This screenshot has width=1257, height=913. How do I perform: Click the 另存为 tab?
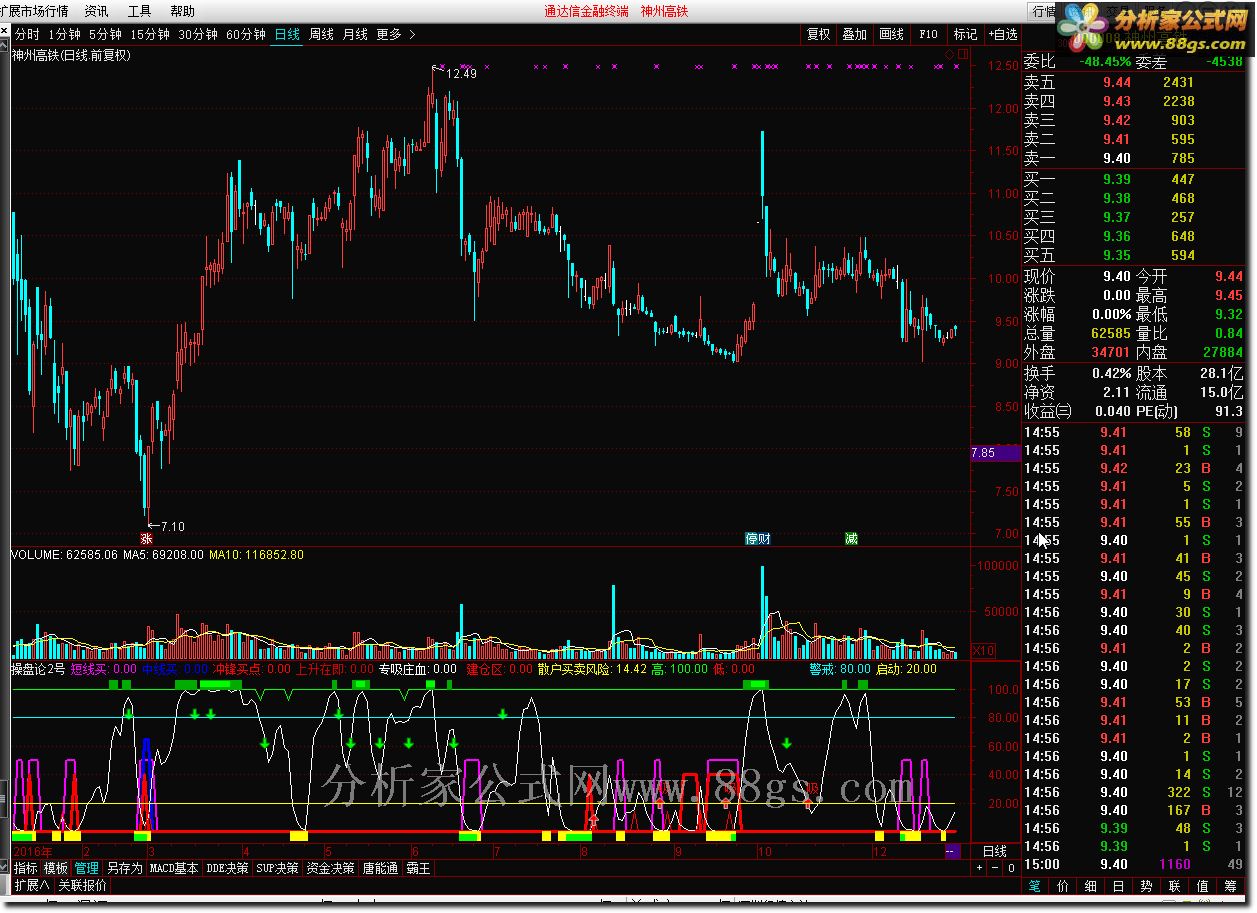pyautogui.click(x=124, y=868)
